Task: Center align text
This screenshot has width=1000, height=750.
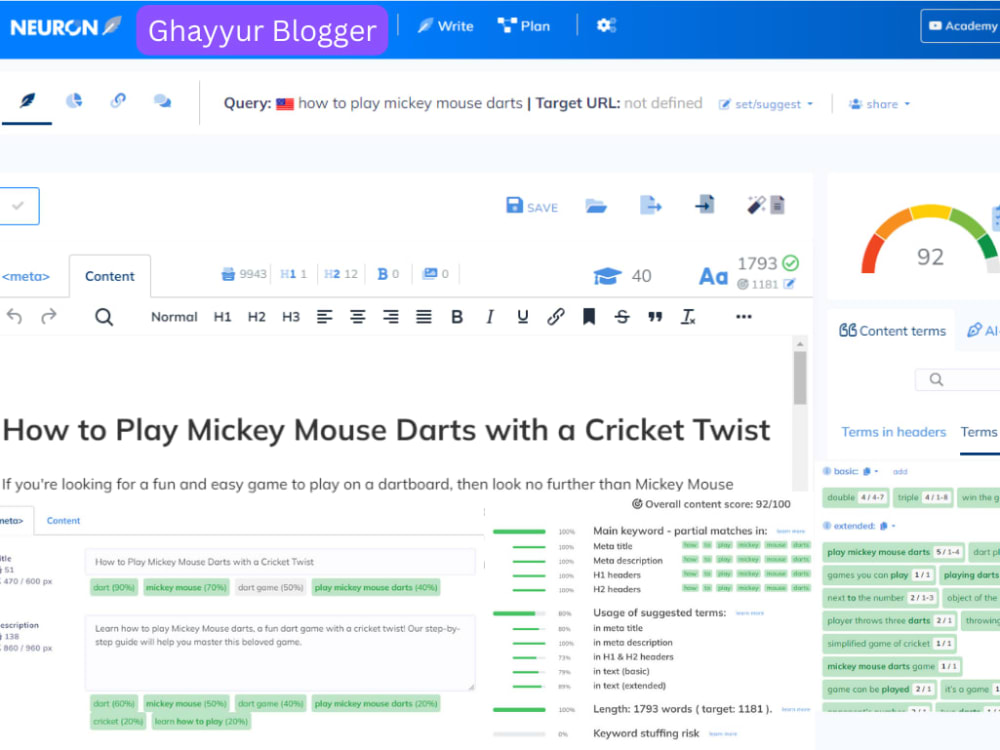Action: point(358,317)
